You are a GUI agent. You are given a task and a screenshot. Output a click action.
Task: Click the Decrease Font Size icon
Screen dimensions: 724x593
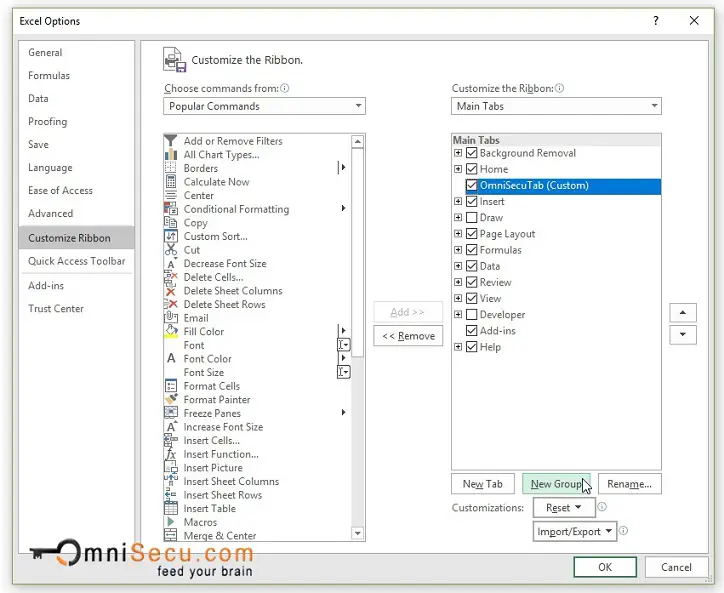(171, 263)
